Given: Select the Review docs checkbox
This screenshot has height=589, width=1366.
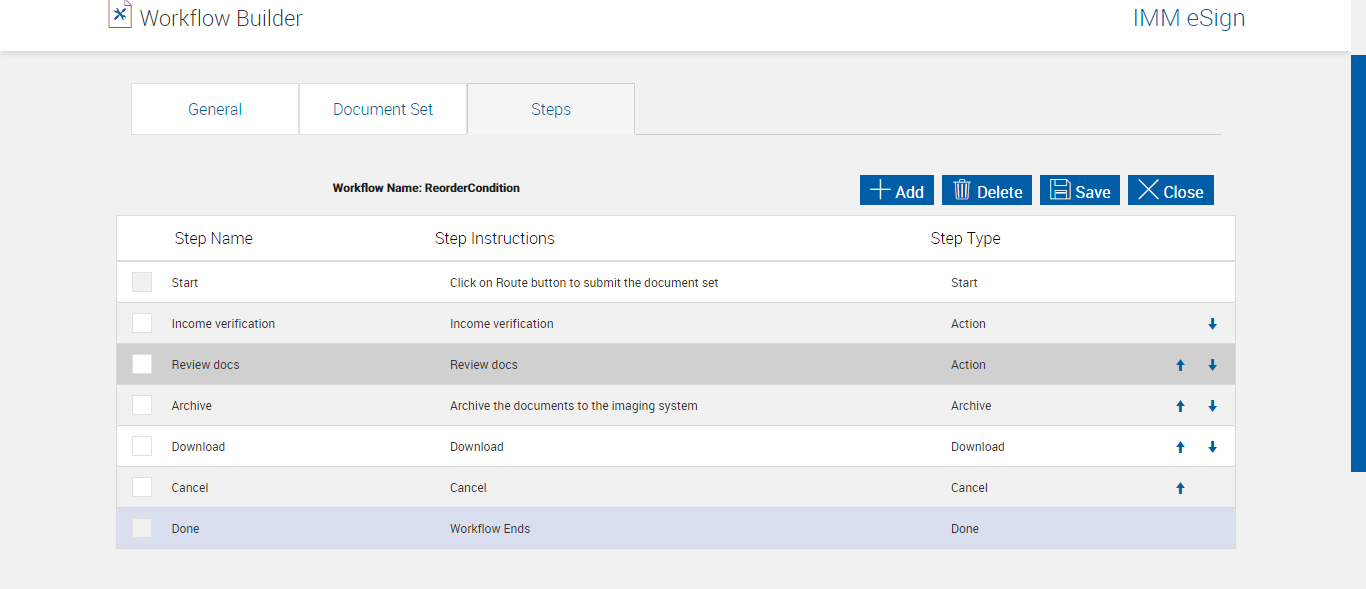Looking at the screenshot, I should [x=142, y=364].
